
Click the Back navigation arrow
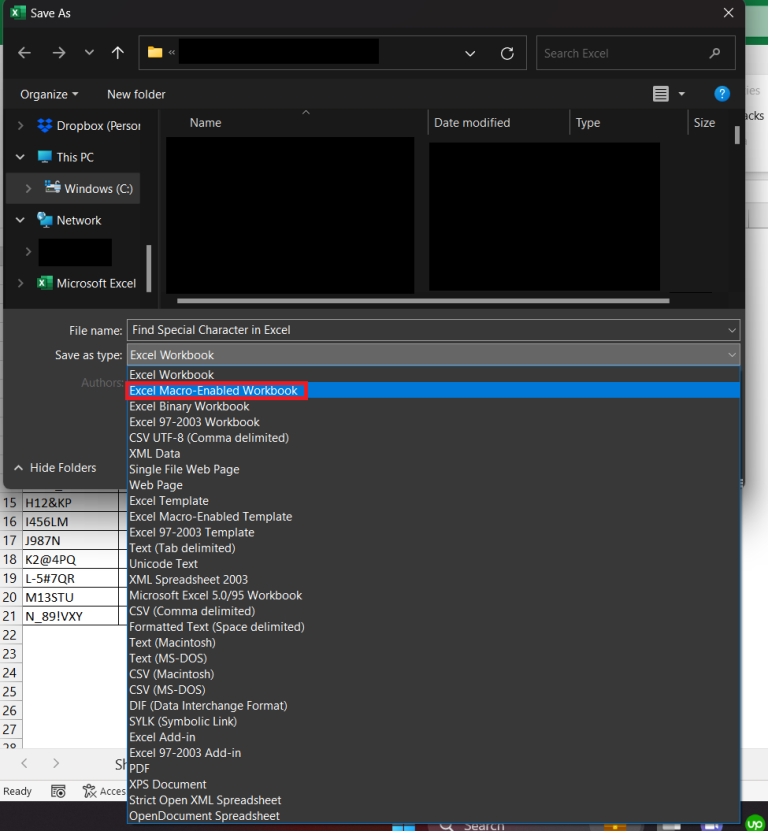point(25,53)
